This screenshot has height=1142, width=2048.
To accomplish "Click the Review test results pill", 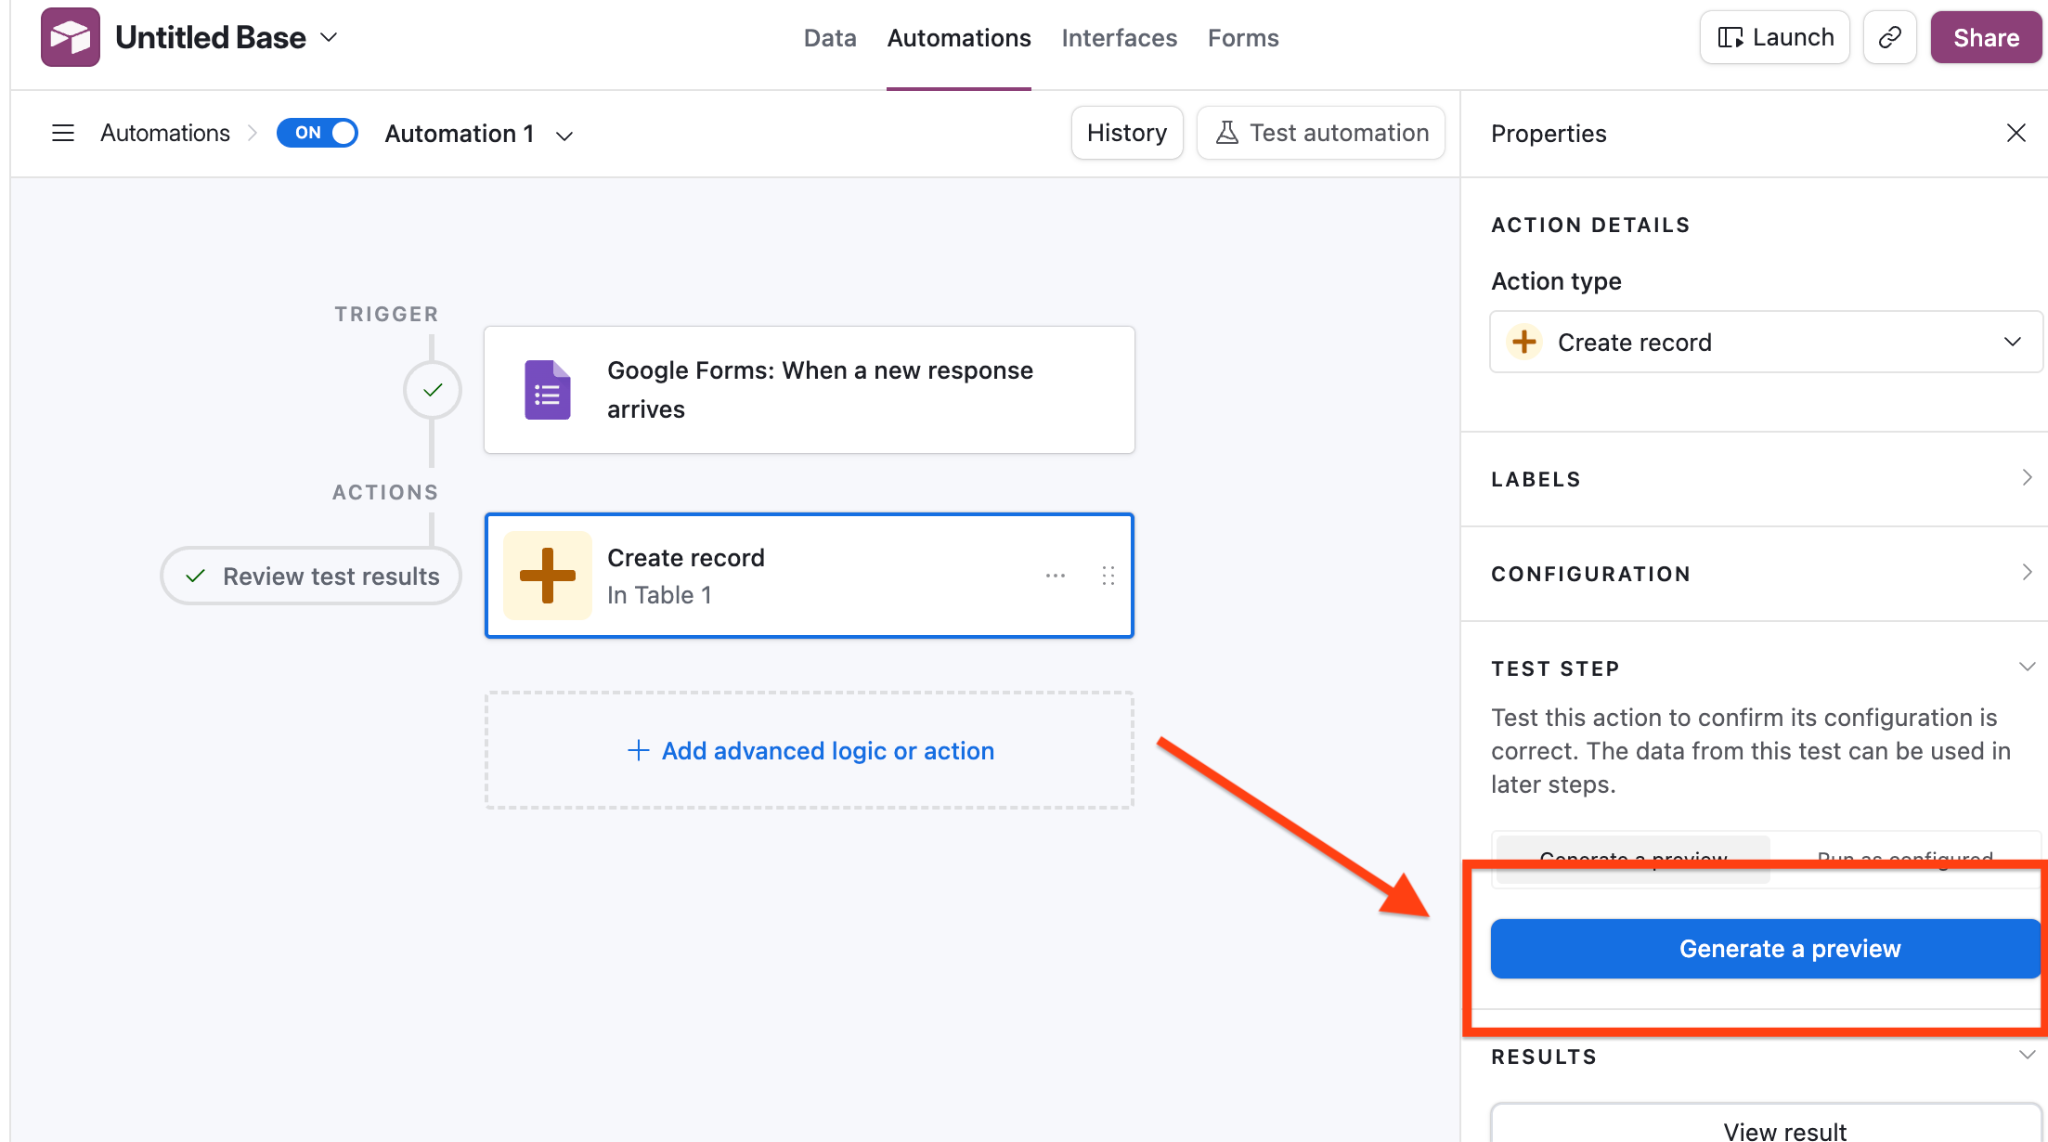I will click(x=310, y=575).
